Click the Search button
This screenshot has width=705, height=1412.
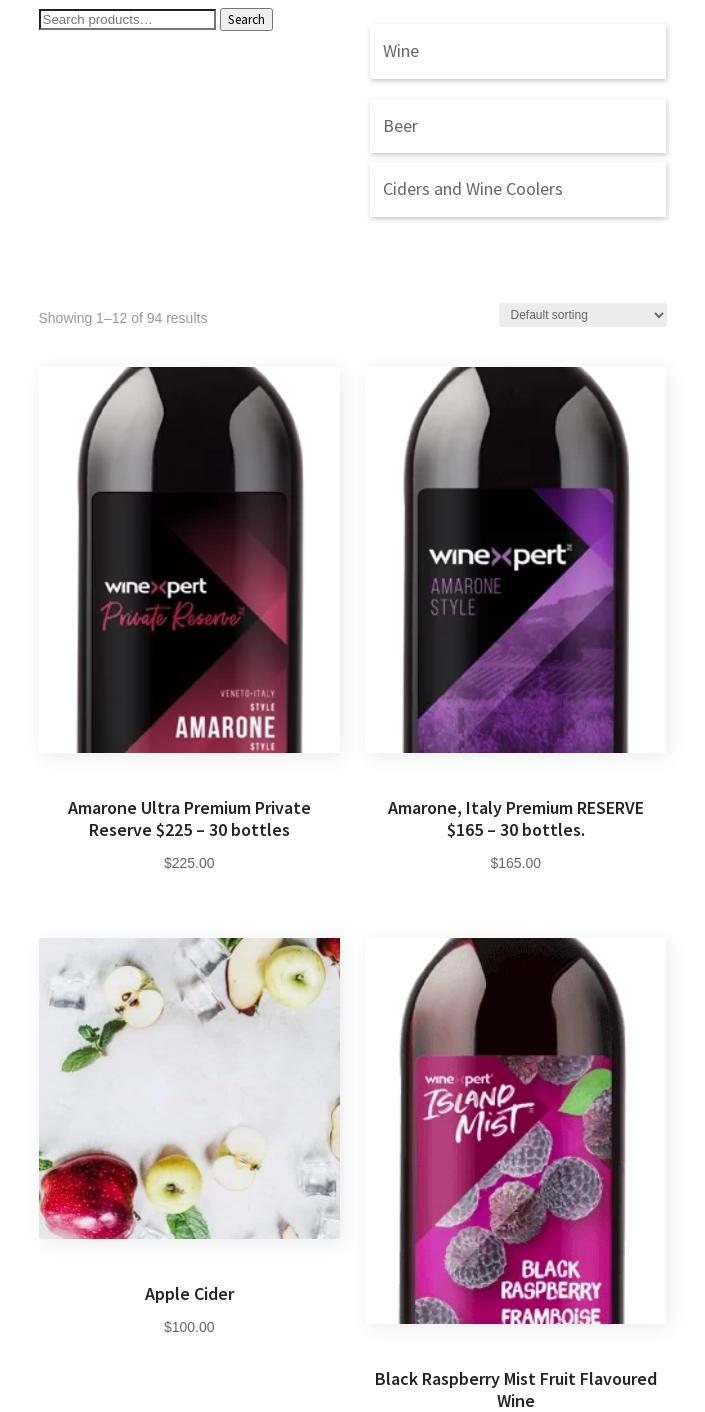click(x=246, y=20)
